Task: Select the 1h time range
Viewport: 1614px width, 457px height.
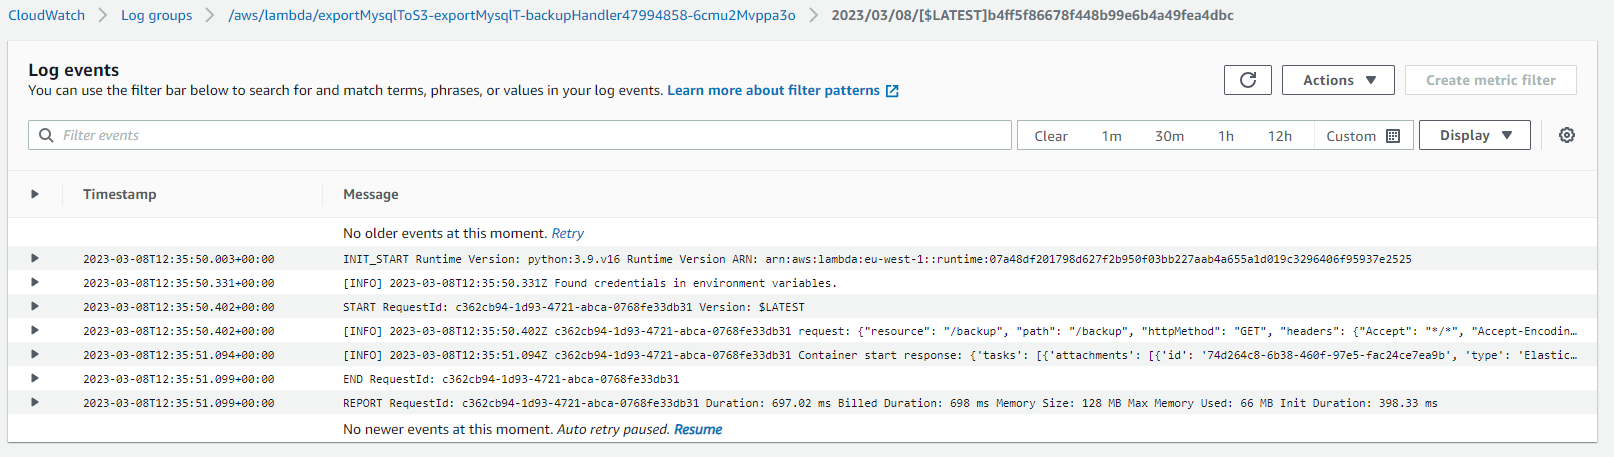Action: [1225, 136]
